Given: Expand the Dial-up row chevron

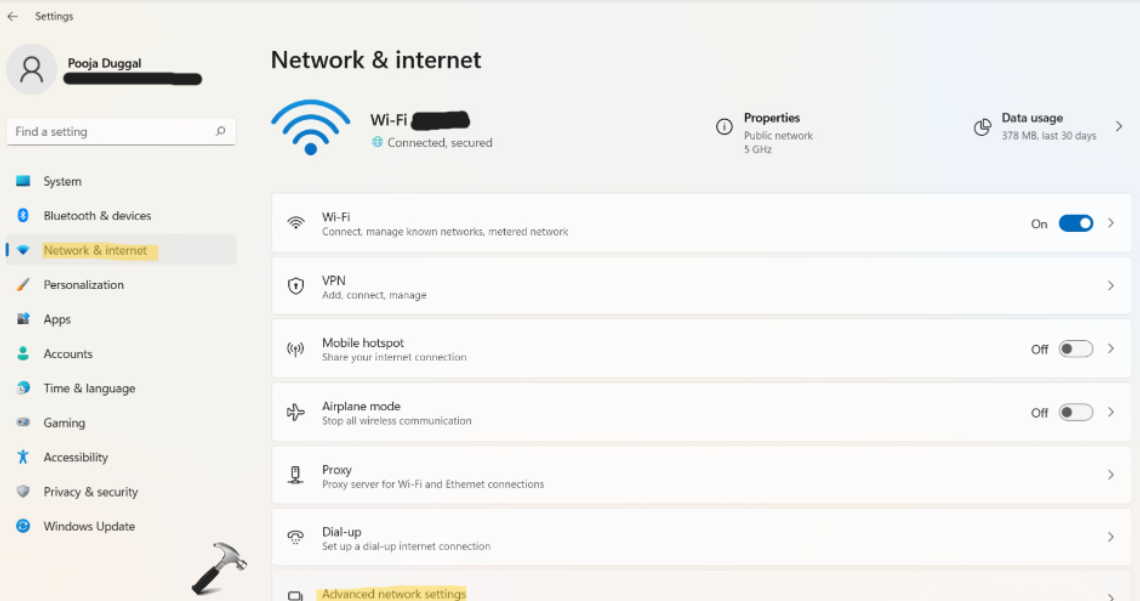Looking at the screenshot, I should pos(1110,537).
